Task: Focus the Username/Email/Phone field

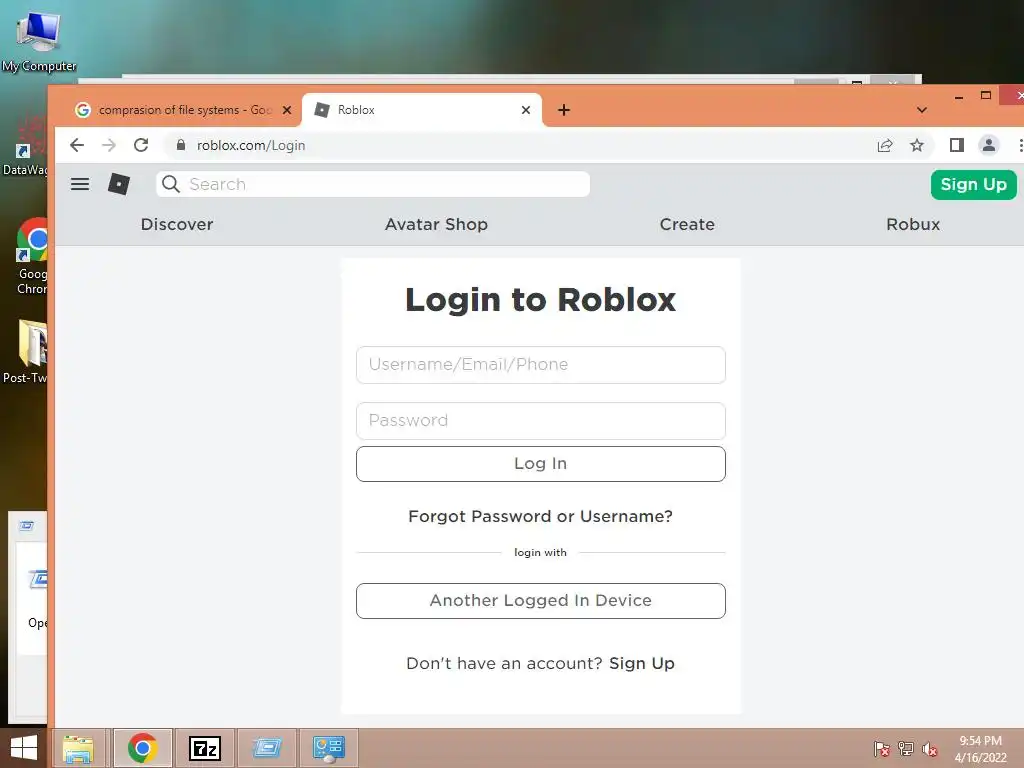Action: [x=541, y=364]
